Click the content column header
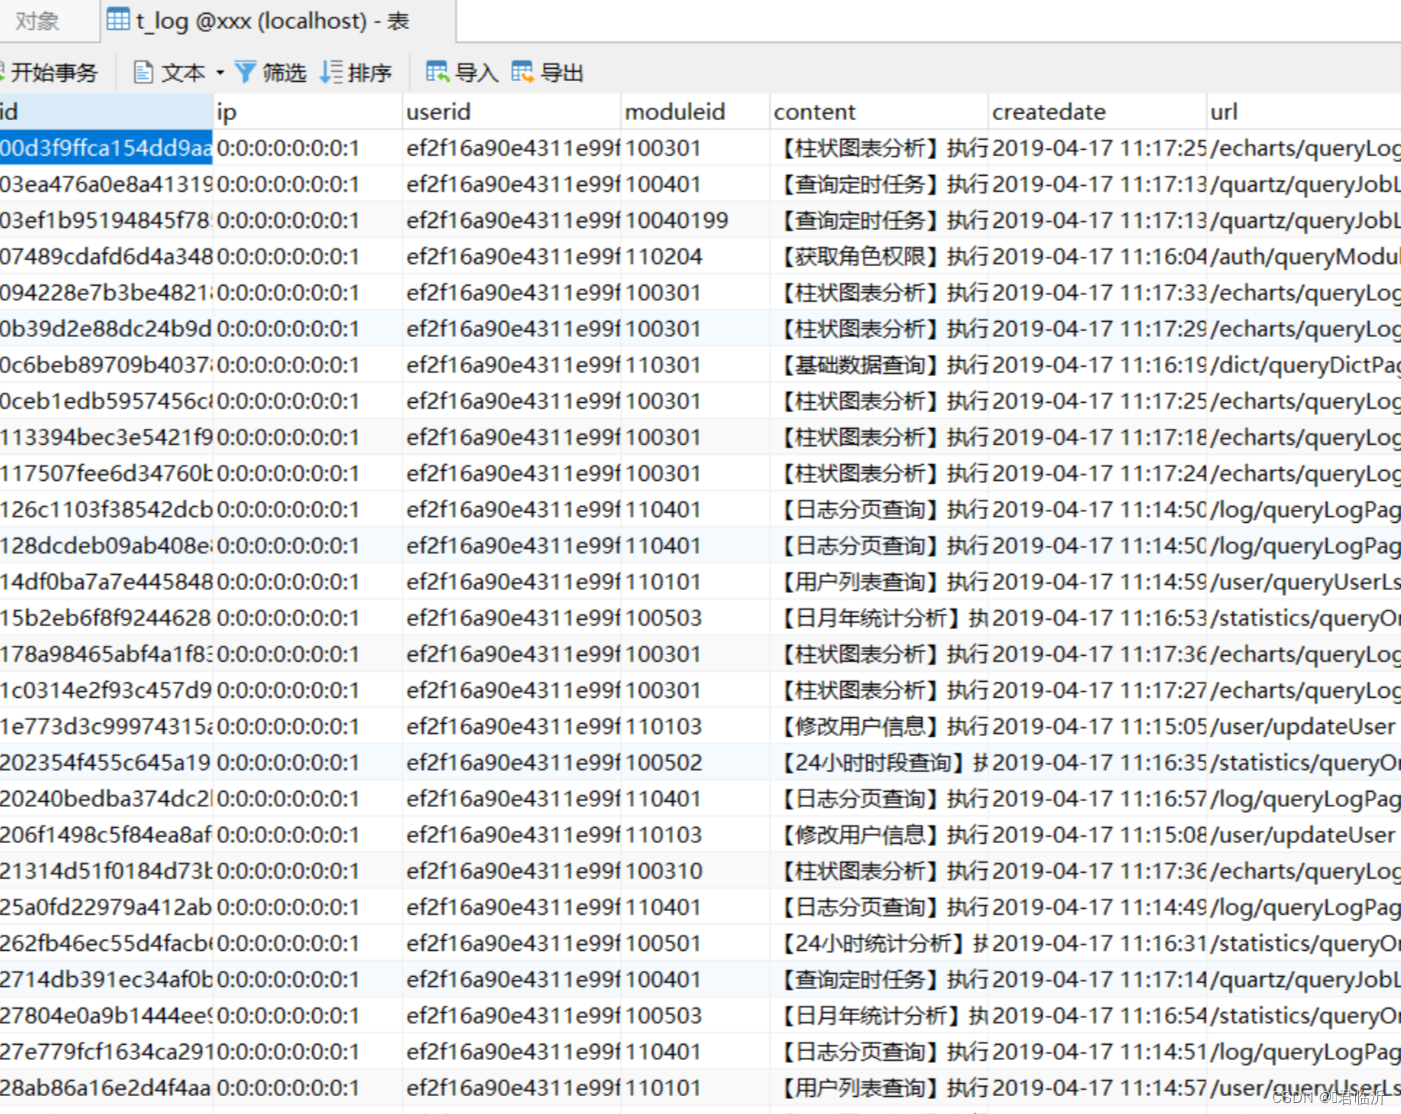This screenshot has width=1401, height=1114. click(x=880, y=112)
